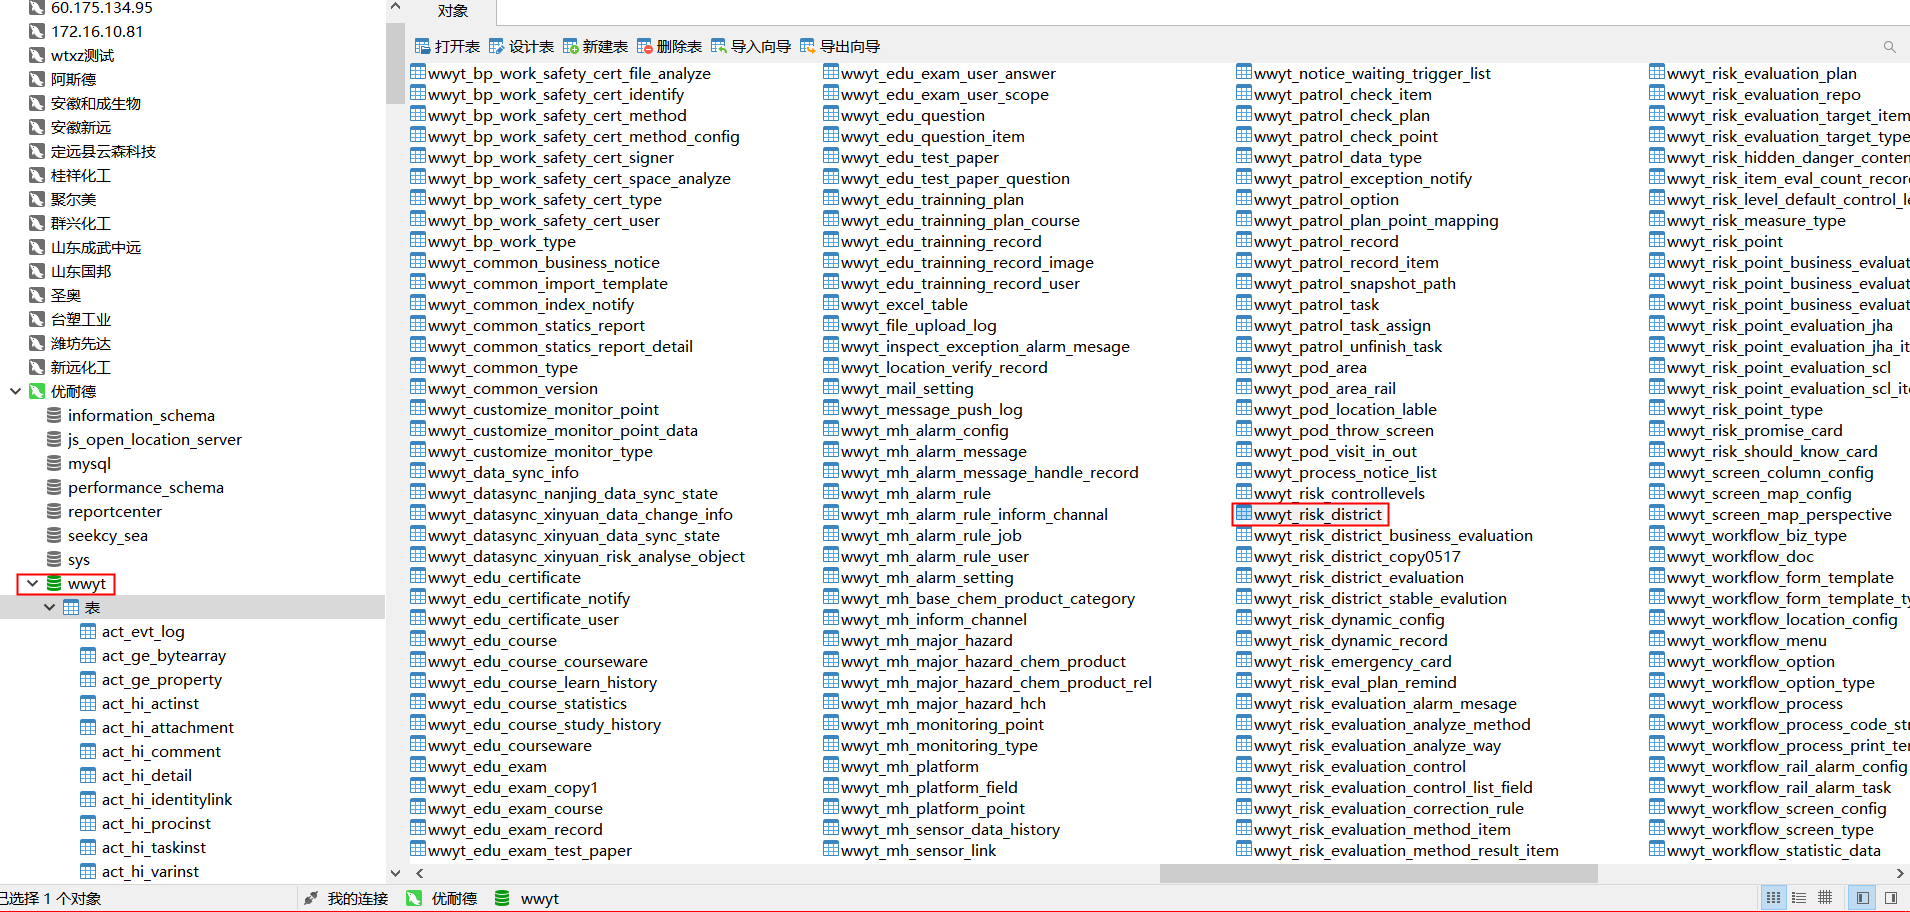
Task: Select table wwyt_common_version
Action: [513, 388]
